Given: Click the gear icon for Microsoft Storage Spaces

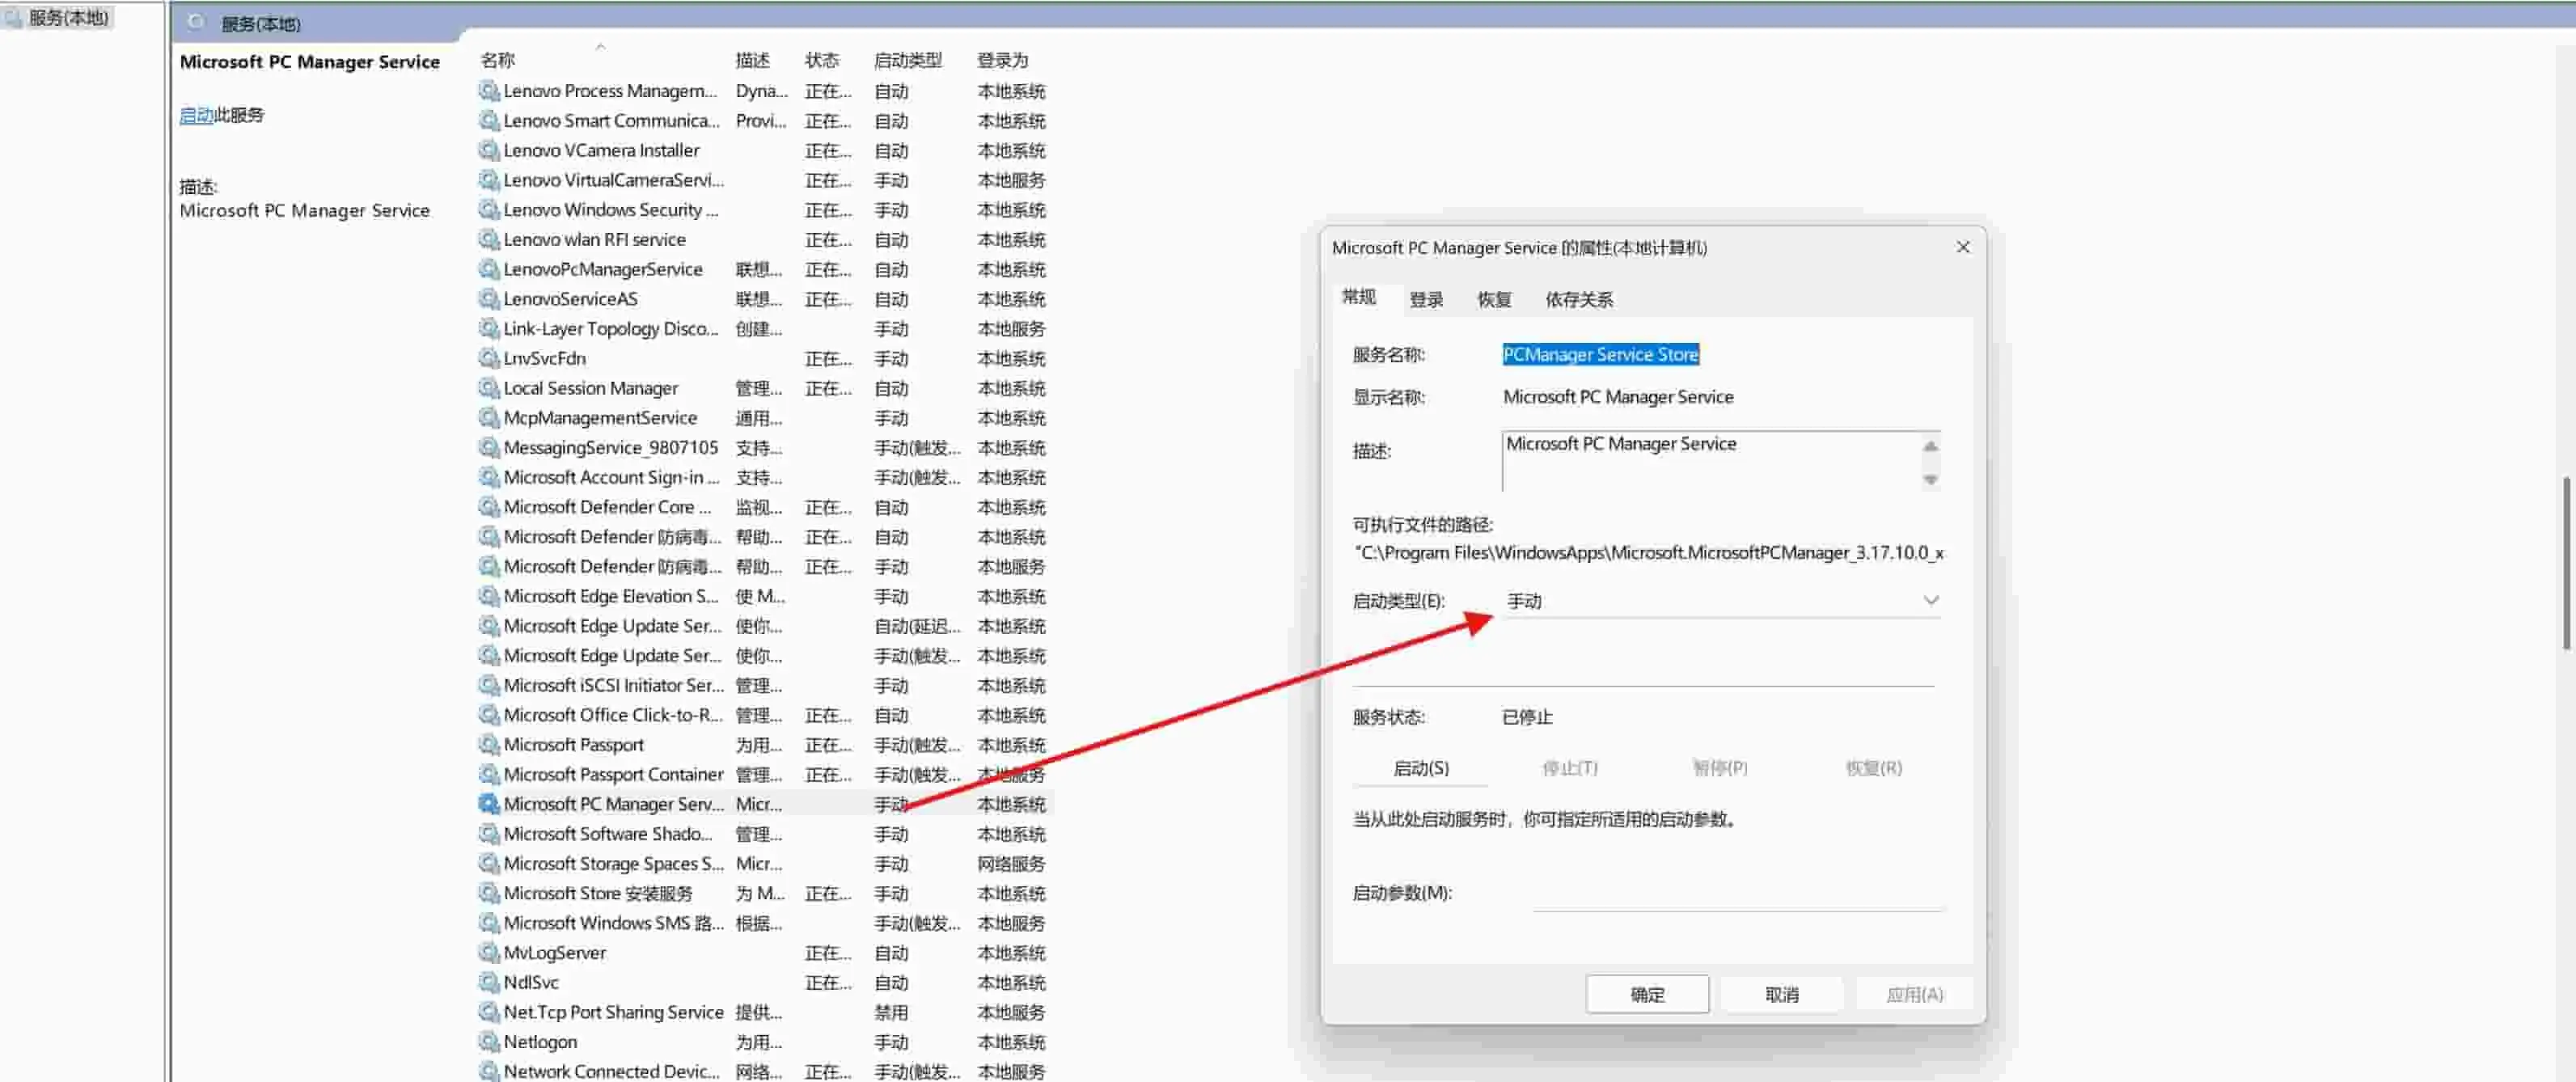Looking at the screenshot, I should [488, 863].
